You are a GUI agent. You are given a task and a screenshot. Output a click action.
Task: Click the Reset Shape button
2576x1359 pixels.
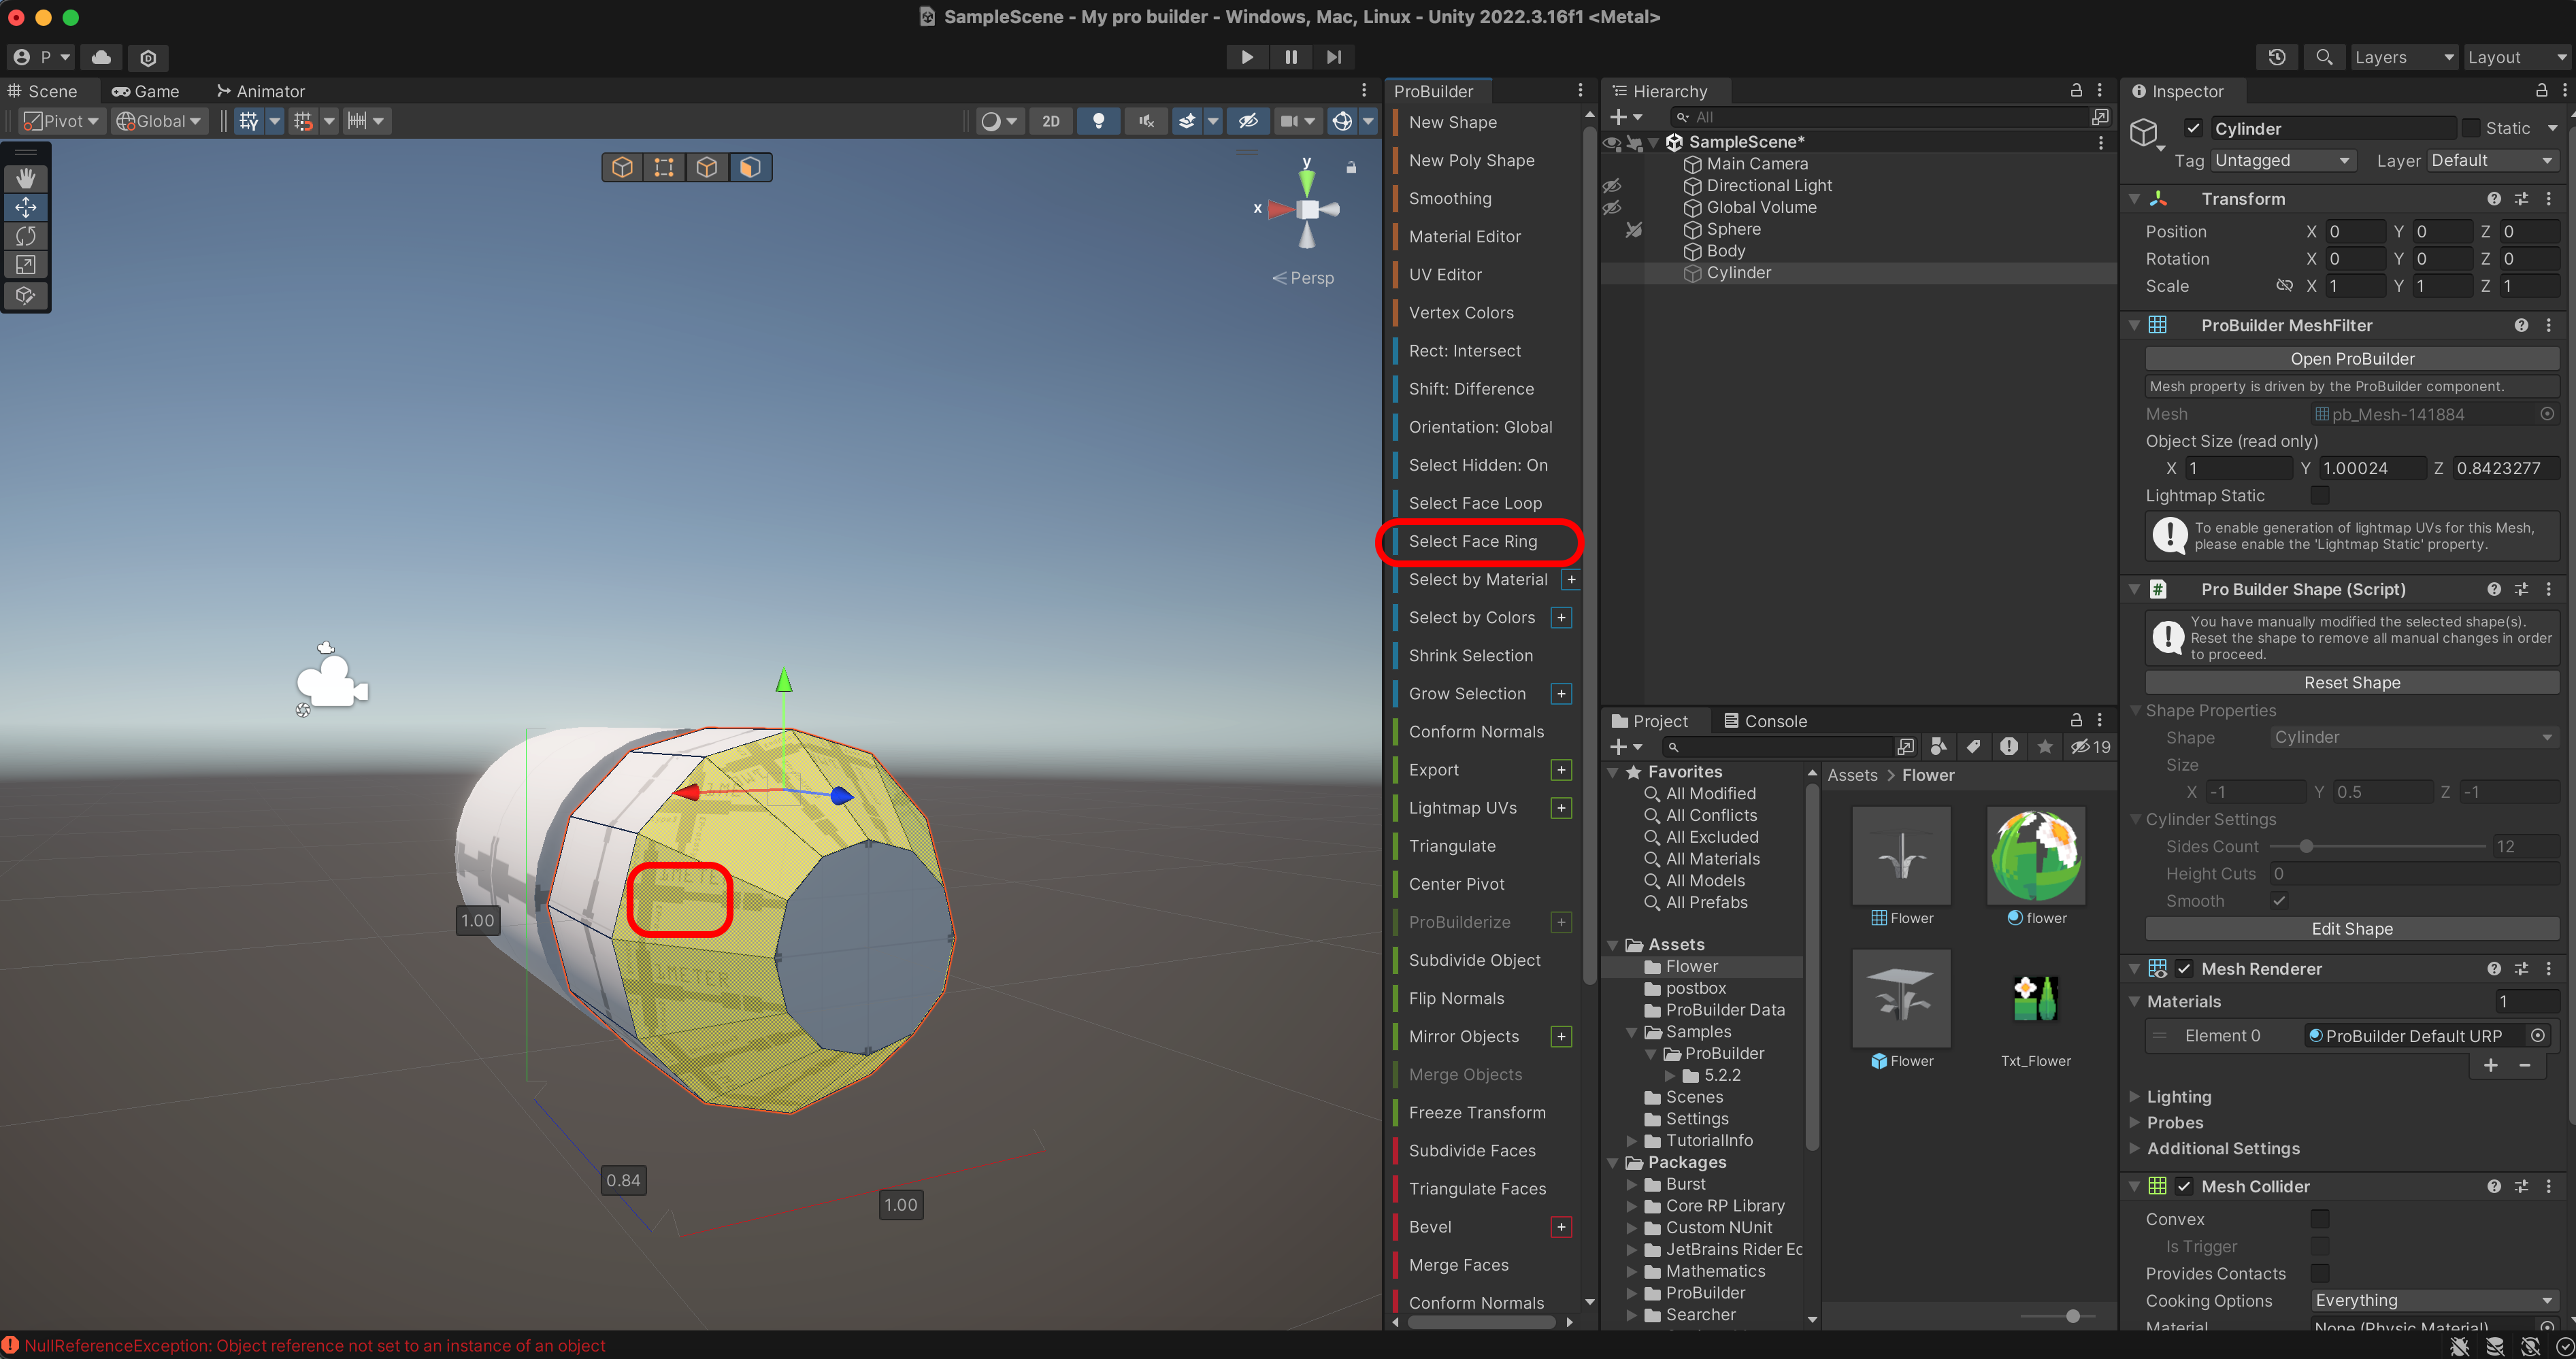pyautogui.click(x=2351, y=682)
